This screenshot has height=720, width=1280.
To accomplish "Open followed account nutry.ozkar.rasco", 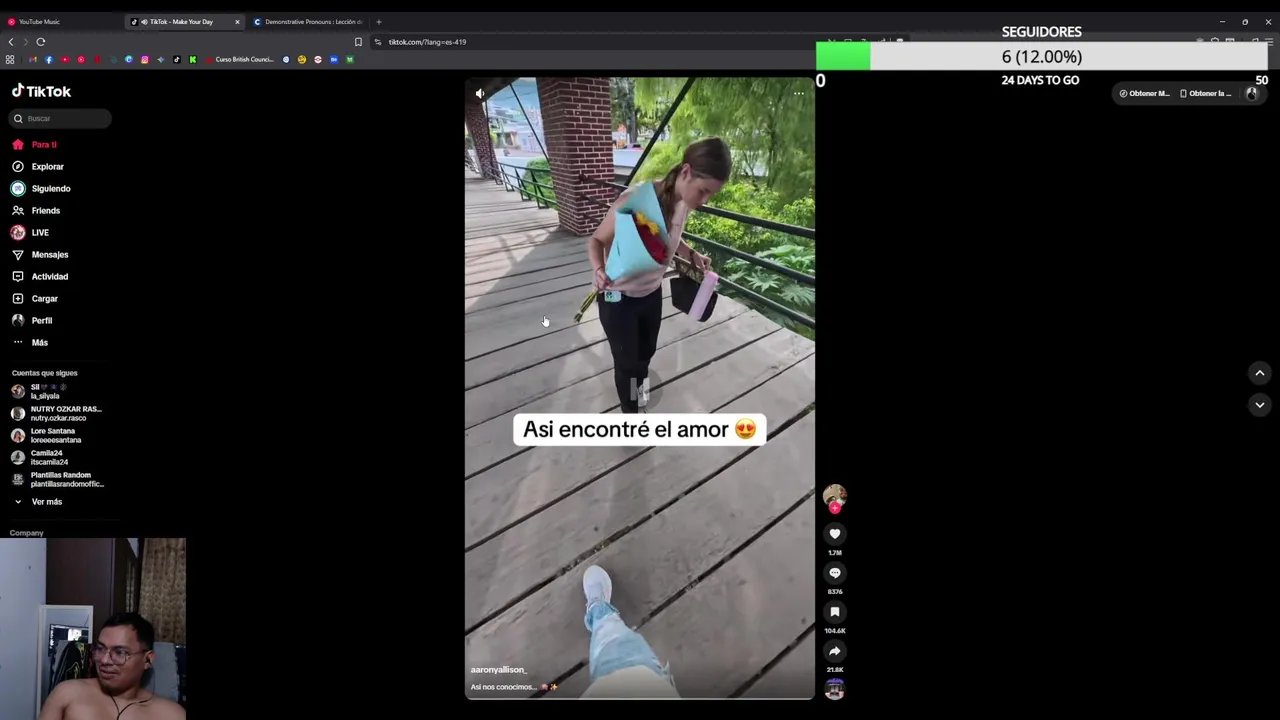I will [x=57, y=413].
